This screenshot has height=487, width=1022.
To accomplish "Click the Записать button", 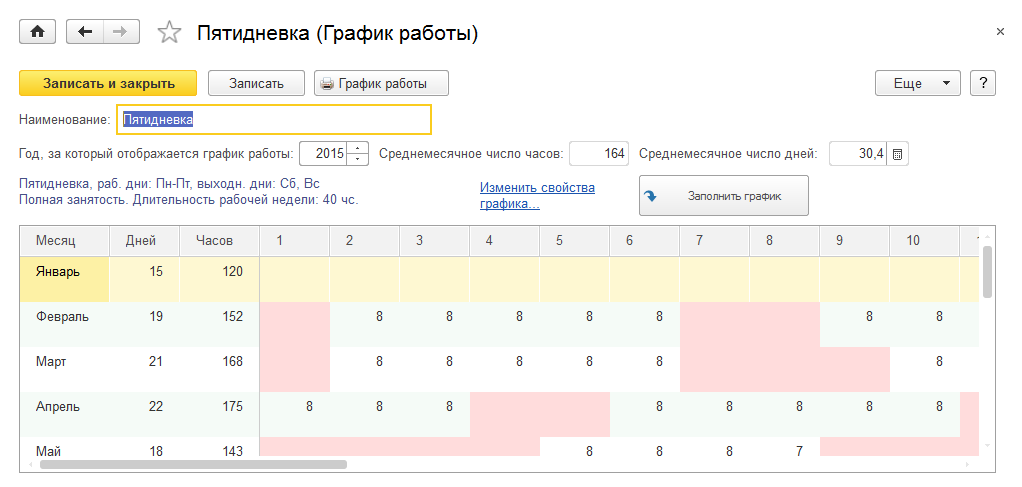I will (x=256, y=83).
